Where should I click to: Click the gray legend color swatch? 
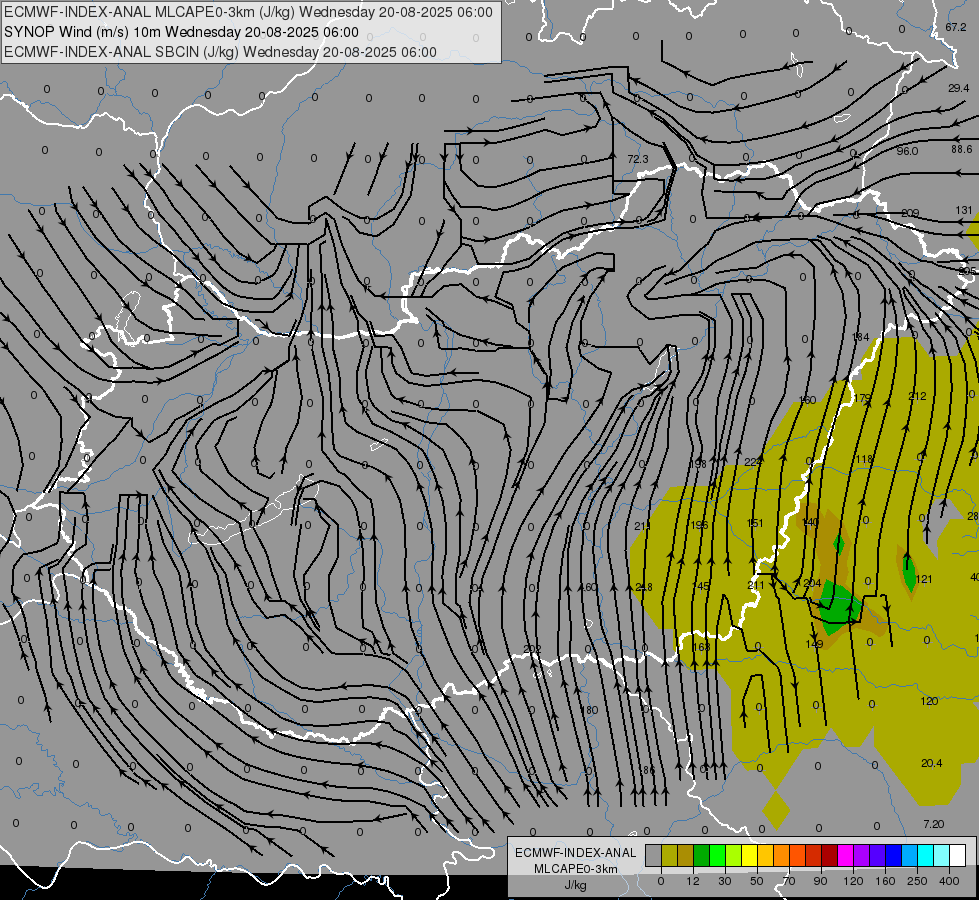tap(653, 856)
